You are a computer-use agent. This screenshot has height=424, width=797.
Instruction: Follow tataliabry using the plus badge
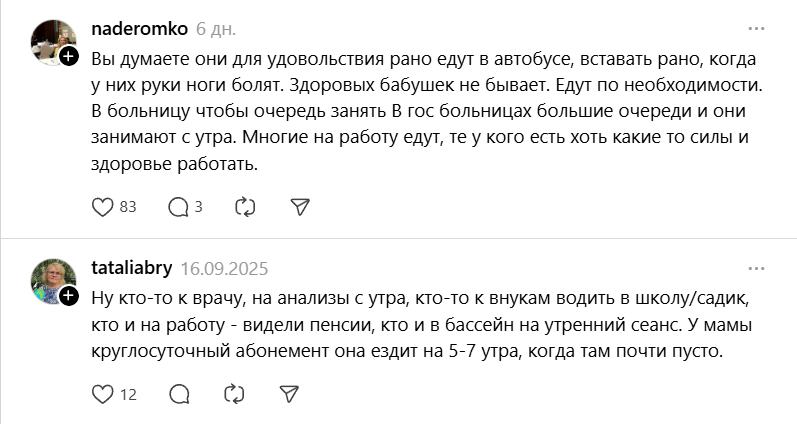coord(68,297)
